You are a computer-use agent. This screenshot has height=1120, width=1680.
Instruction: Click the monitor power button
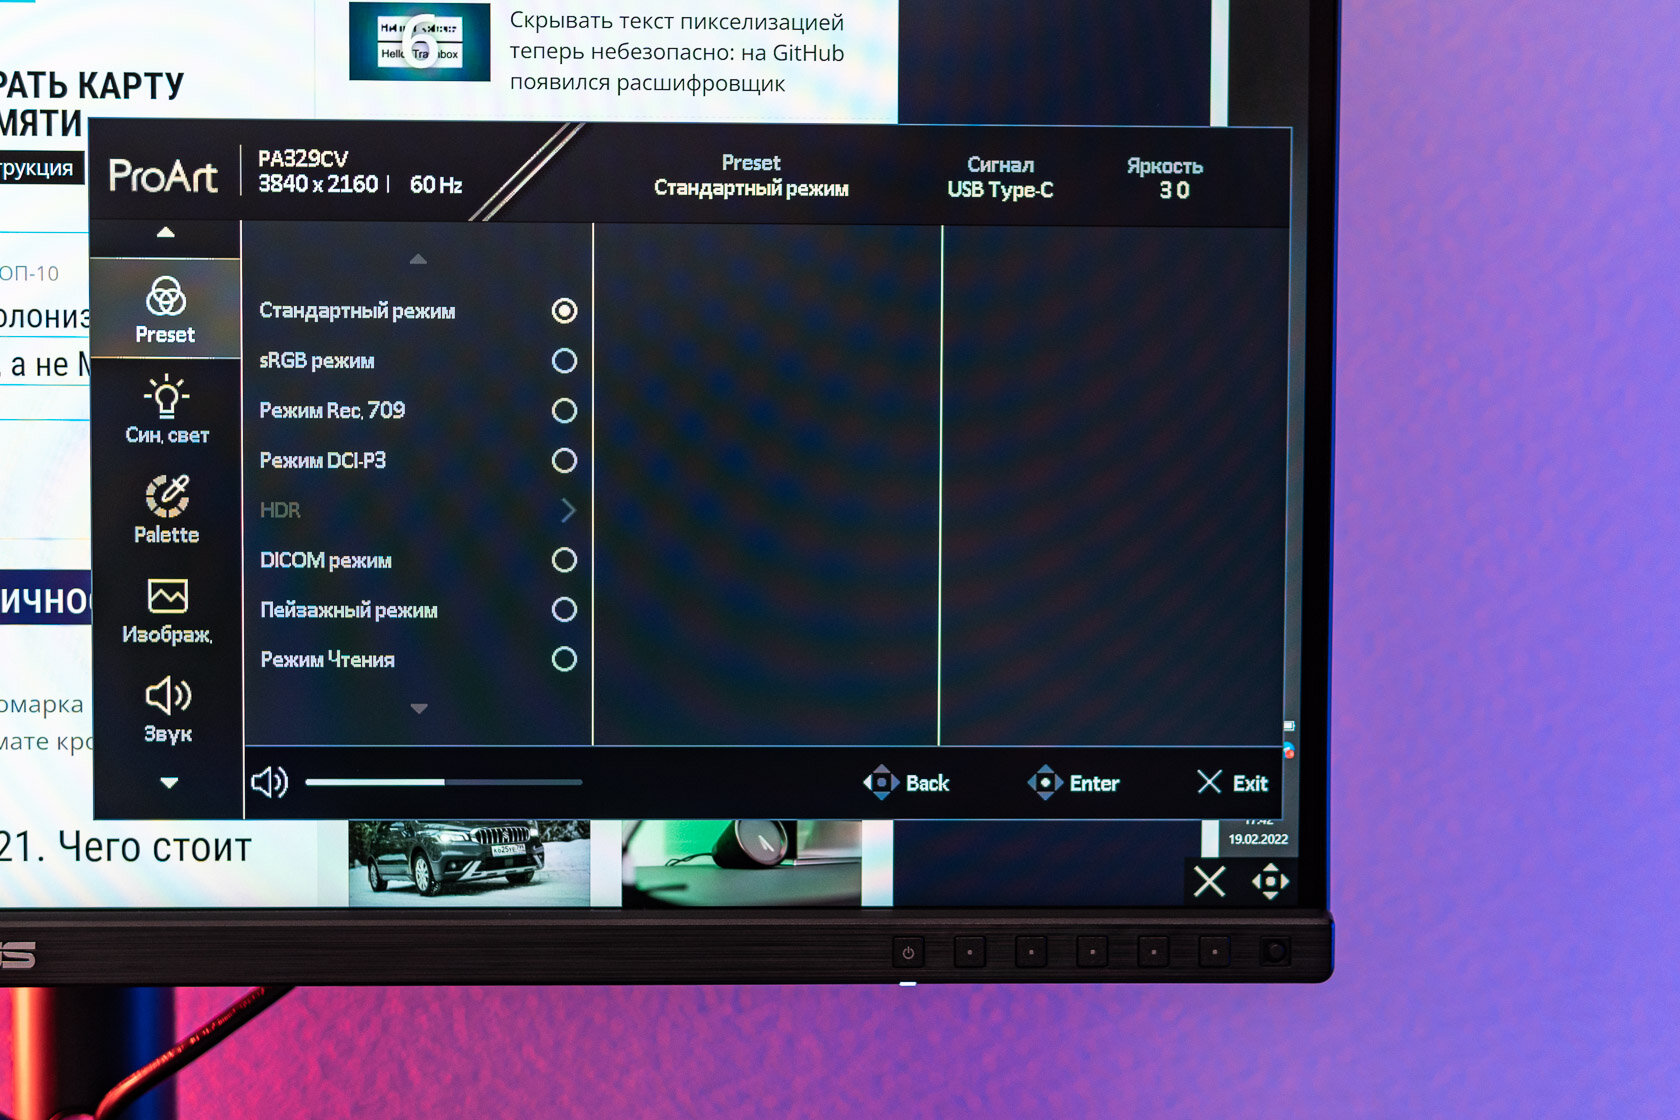click(908, 952)
